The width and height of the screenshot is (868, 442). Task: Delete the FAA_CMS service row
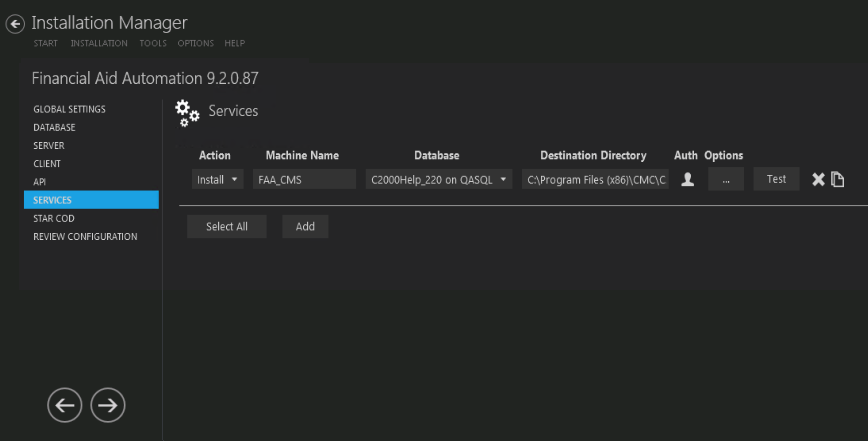[818, 179]
